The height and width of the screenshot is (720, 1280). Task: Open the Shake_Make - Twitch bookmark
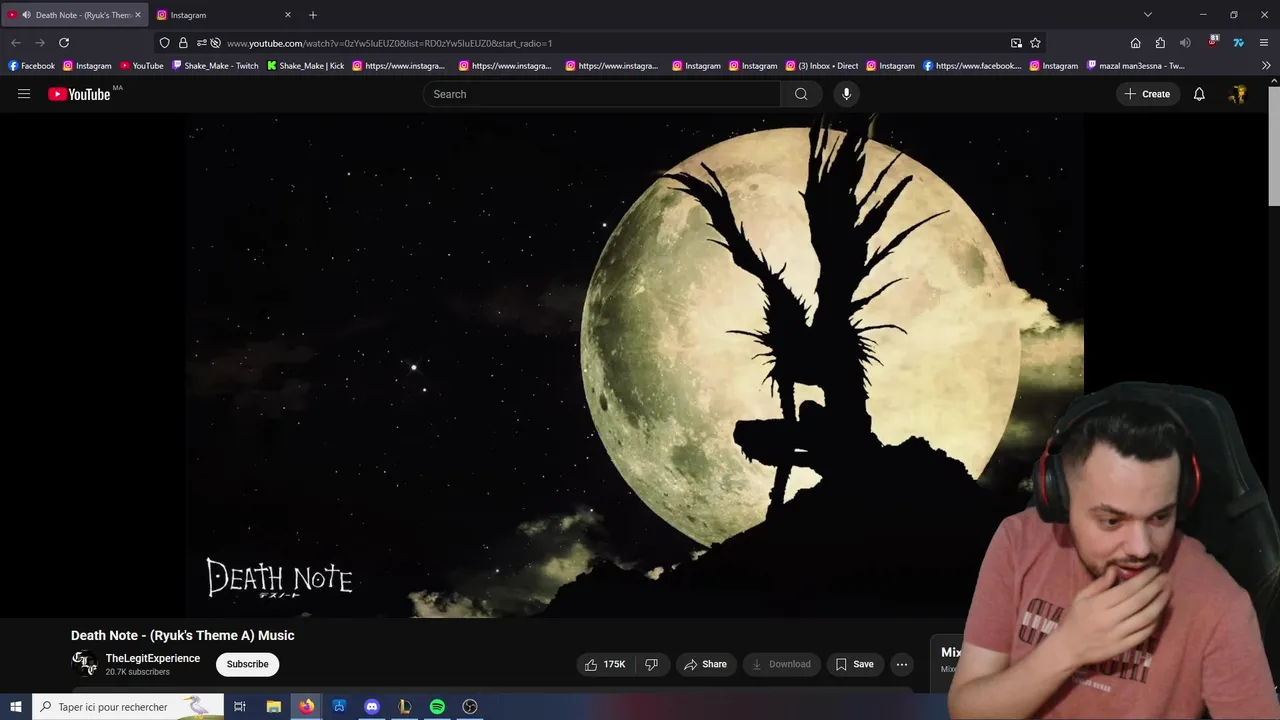[x=215, y=66]
